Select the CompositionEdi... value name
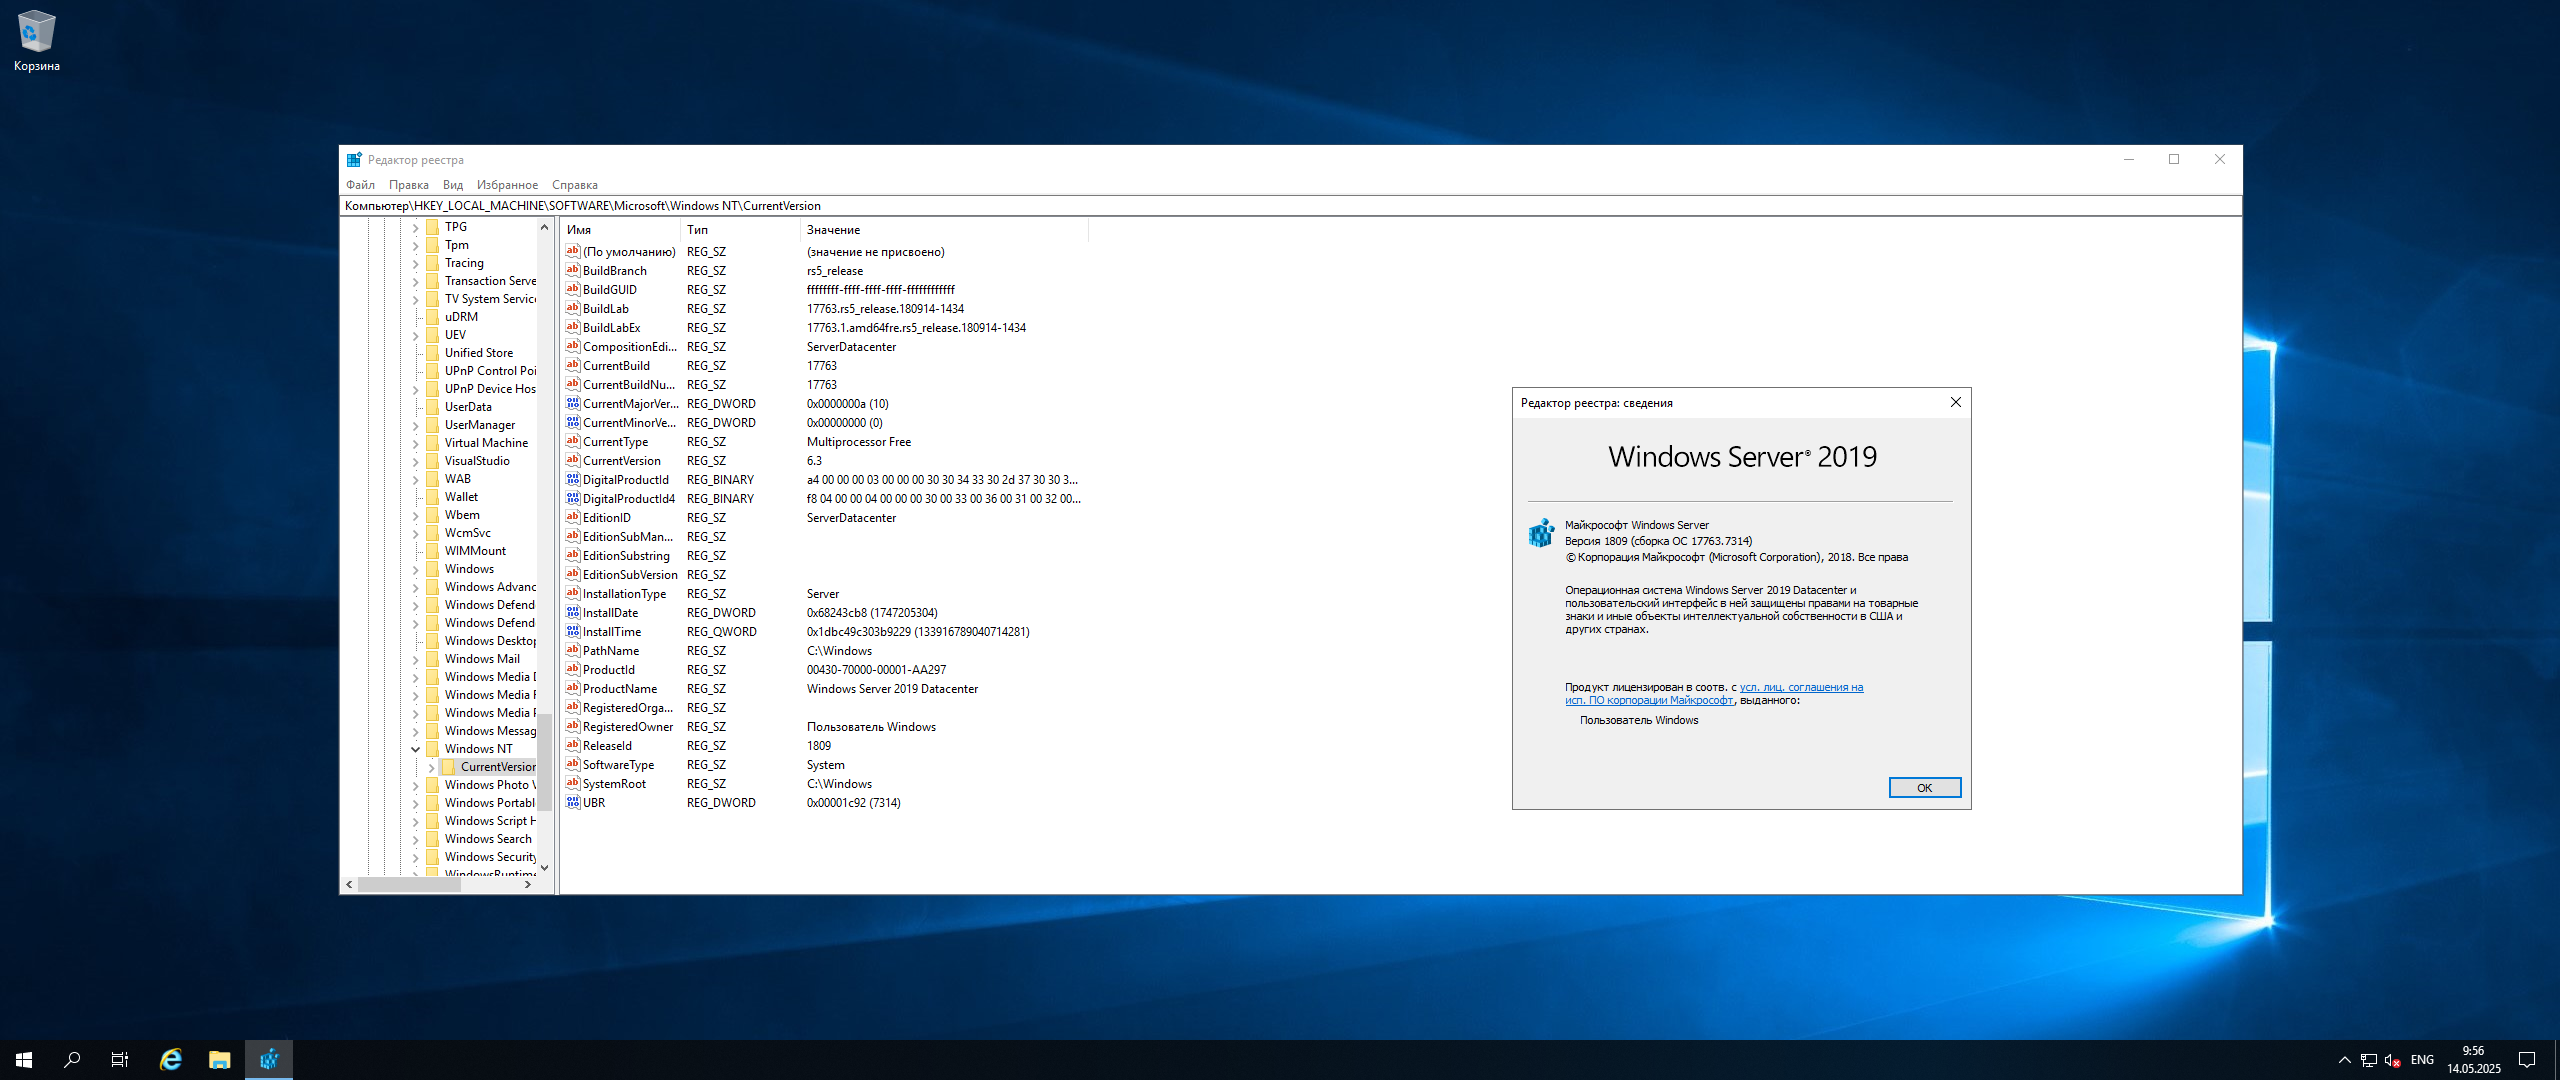 [x=629, y=346]
